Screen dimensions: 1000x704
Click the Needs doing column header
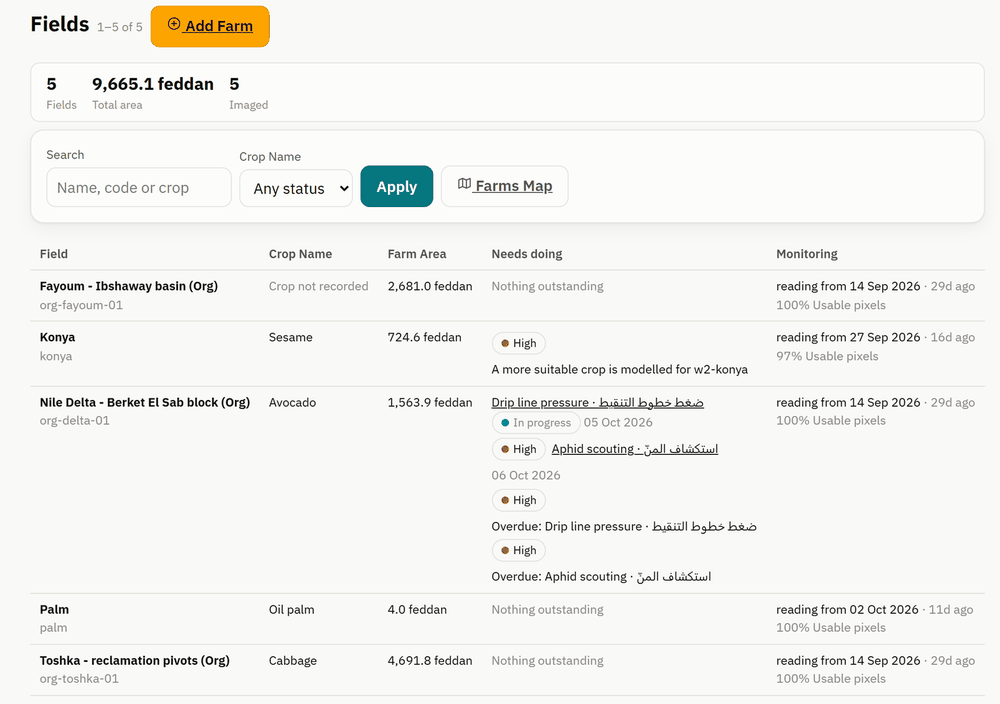[527, 254]
